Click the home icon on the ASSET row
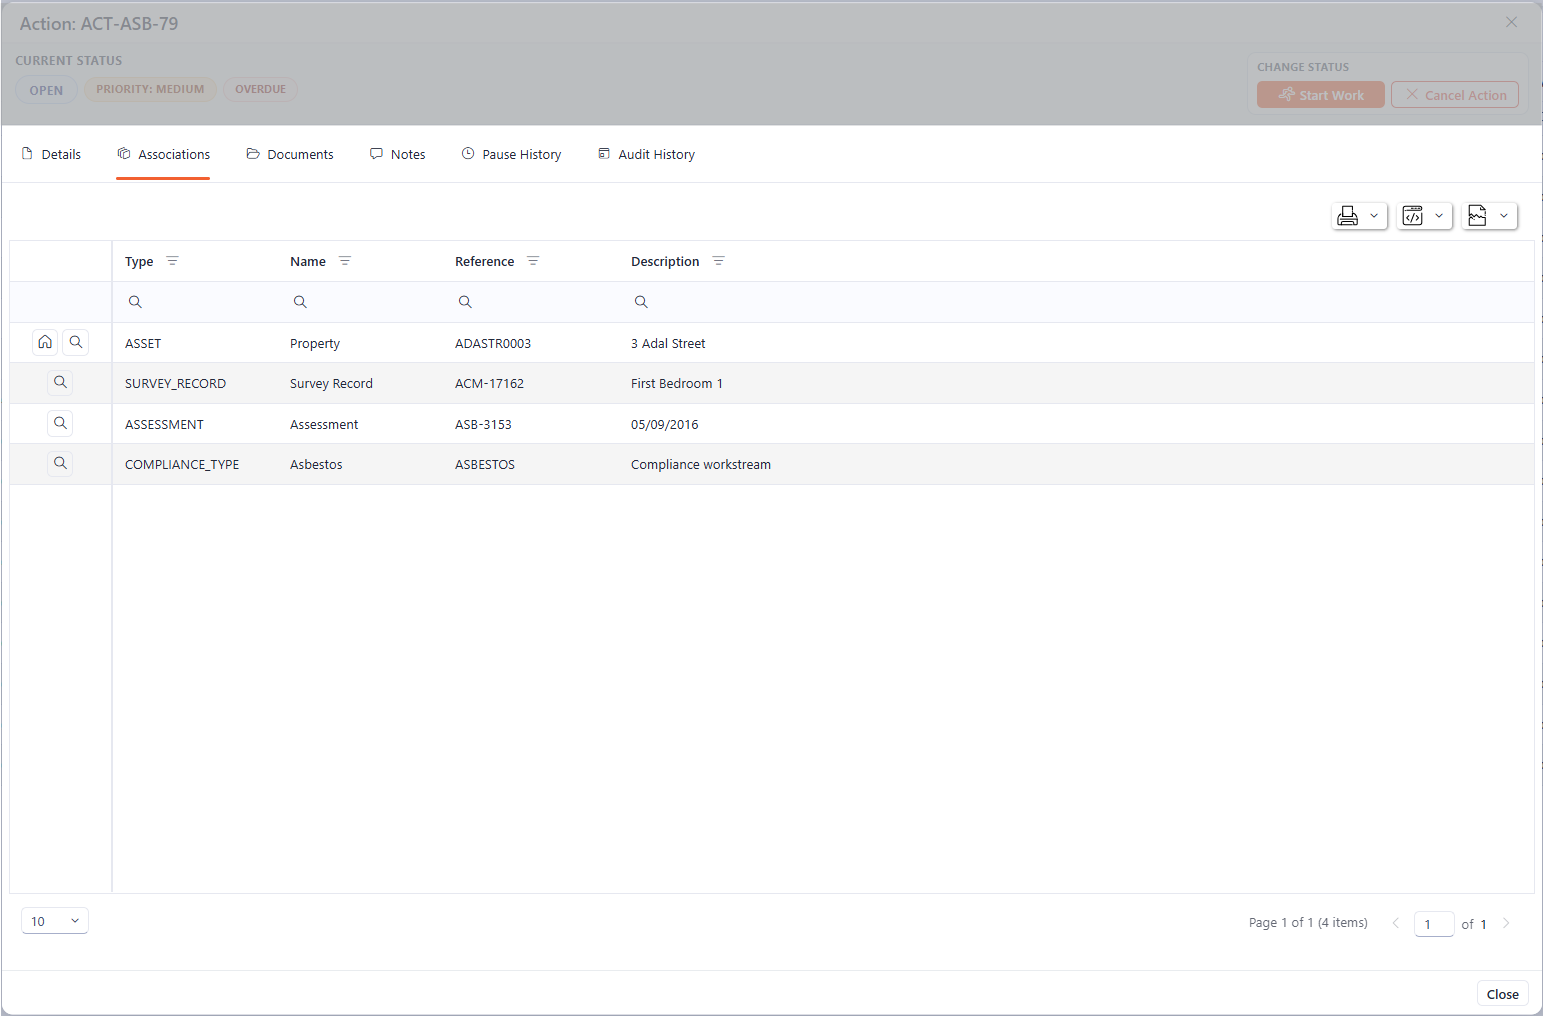The width and height of the screenshot is (1543, 1016). tap(44, 342)
